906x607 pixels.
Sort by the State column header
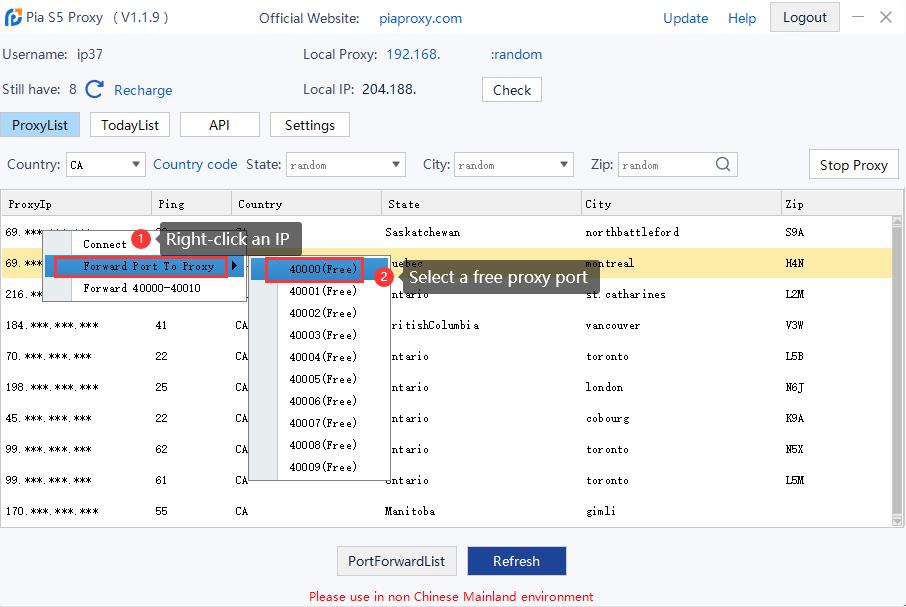coord(481,204)
